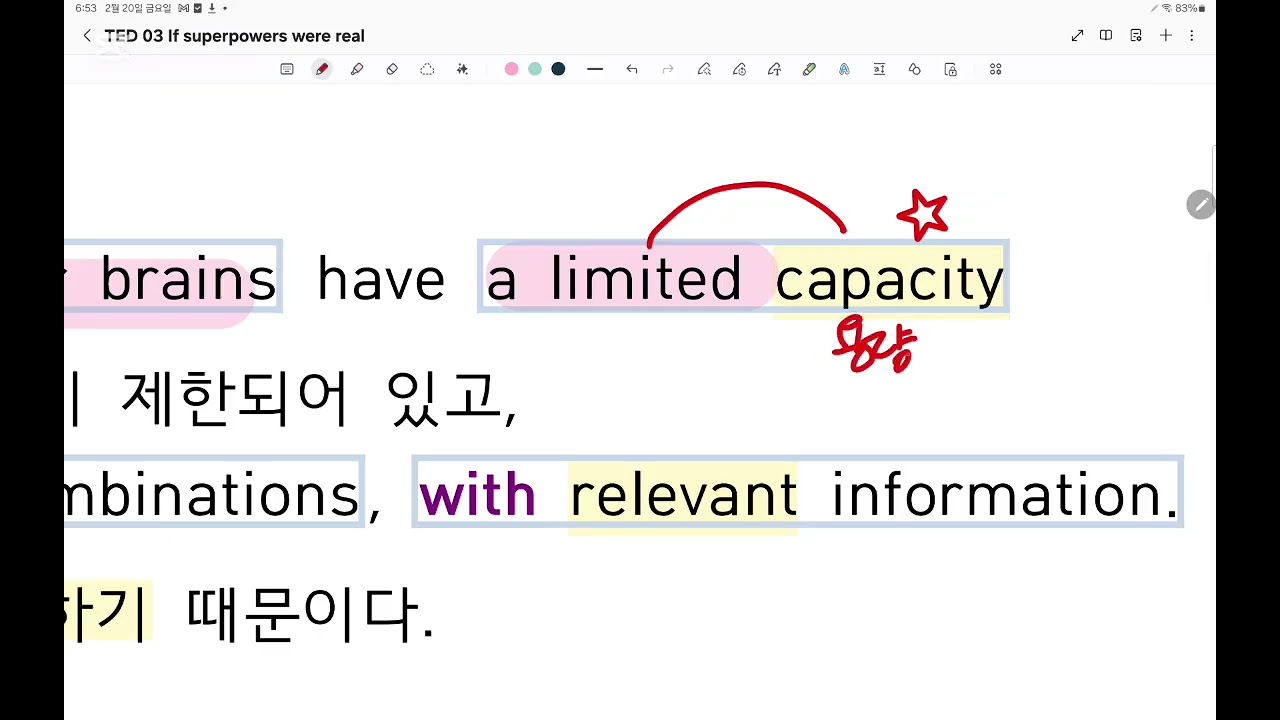Open the blue text style 'A' icon
The height and width of the screenshot is (720, 1280).
(x=844, y=69)
